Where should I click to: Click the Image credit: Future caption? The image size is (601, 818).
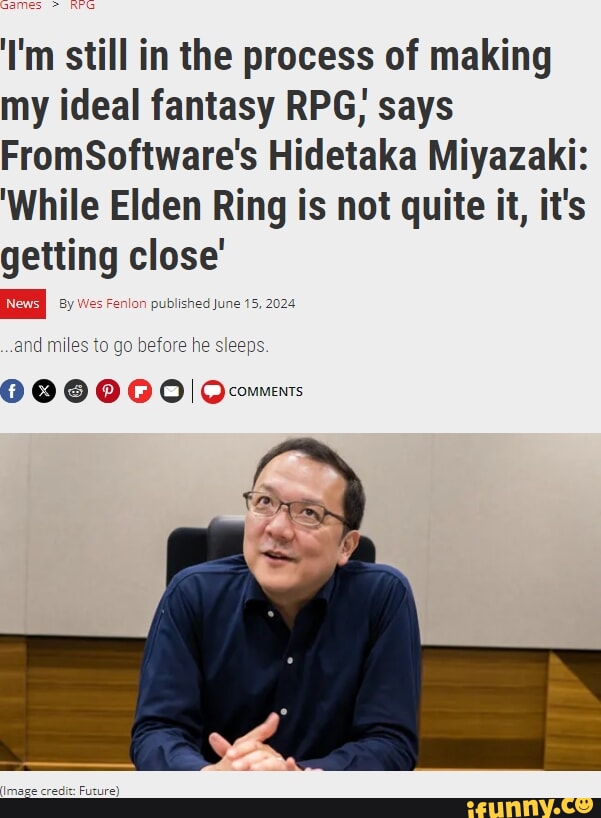(x=60, y=791)
